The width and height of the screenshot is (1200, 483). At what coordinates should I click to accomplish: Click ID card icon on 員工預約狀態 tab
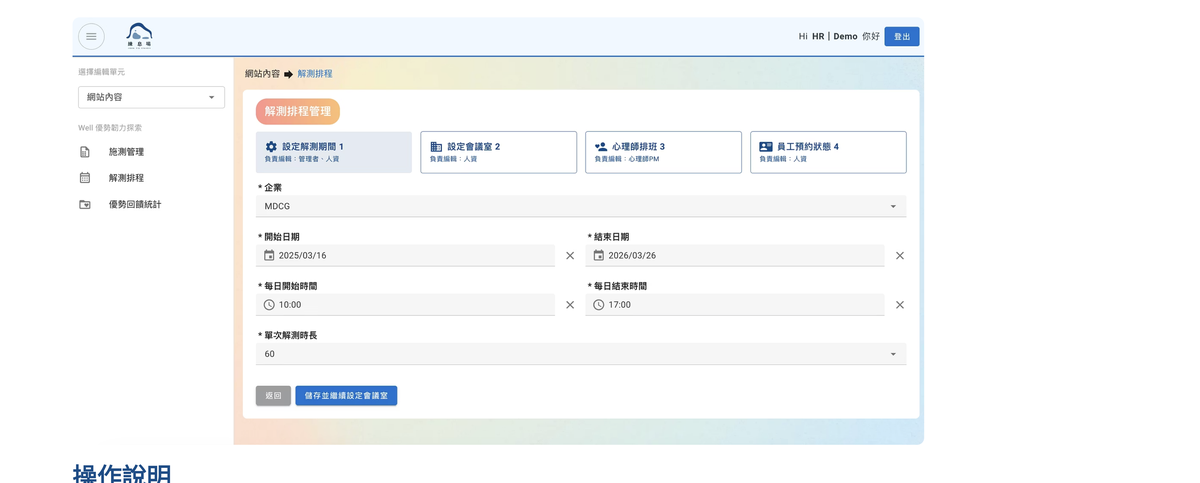tap(766, 147)
